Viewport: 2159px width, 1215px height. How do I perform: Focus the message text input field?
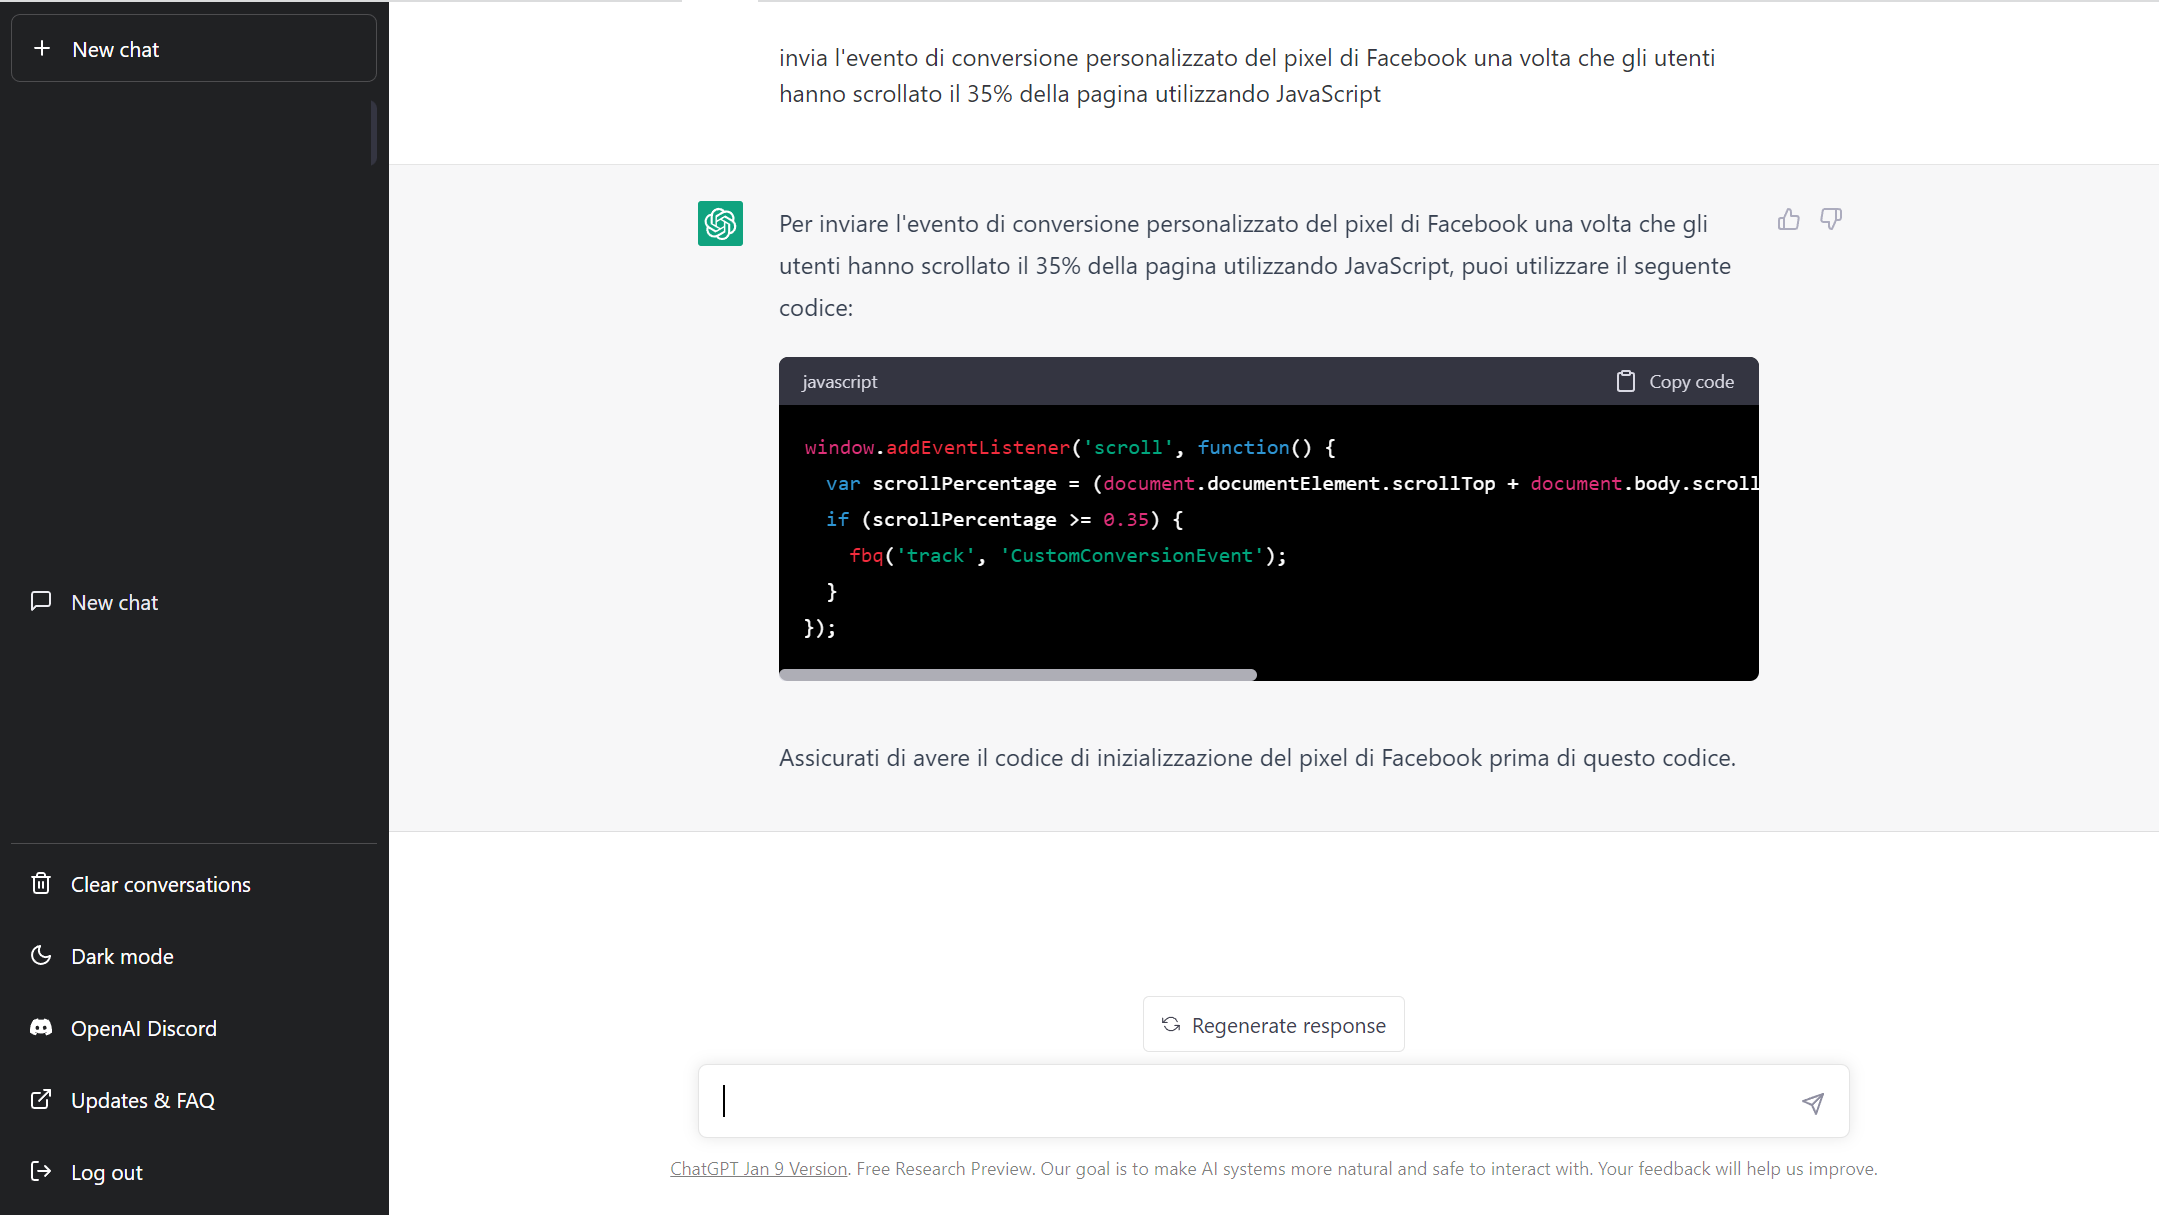pos(1250,1101)
